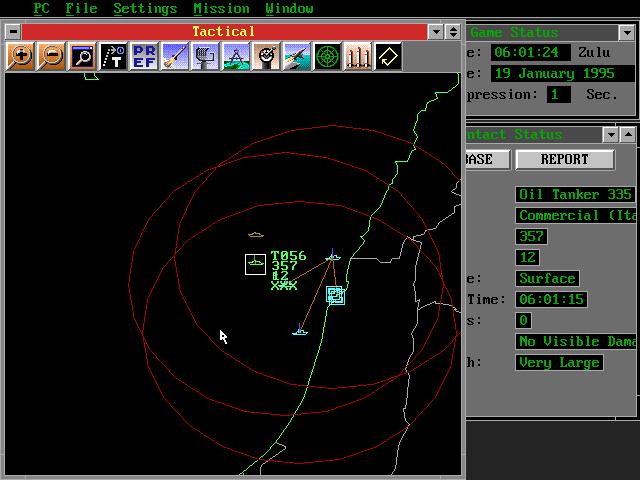Toggle the green range circles icon
The image size is (640, 480).
(x=327, y=56)
